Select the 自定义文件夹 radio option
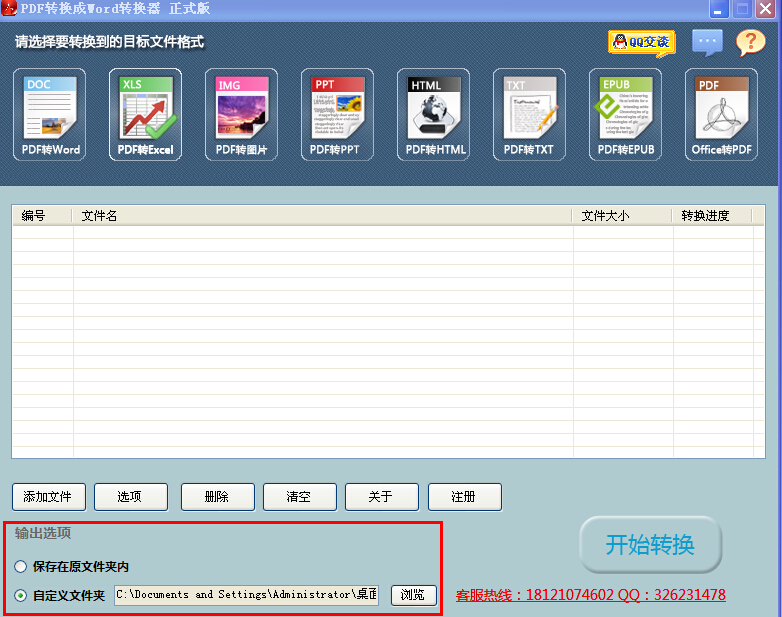The width and height of the screenshot is (782, 617). (20, 596)
